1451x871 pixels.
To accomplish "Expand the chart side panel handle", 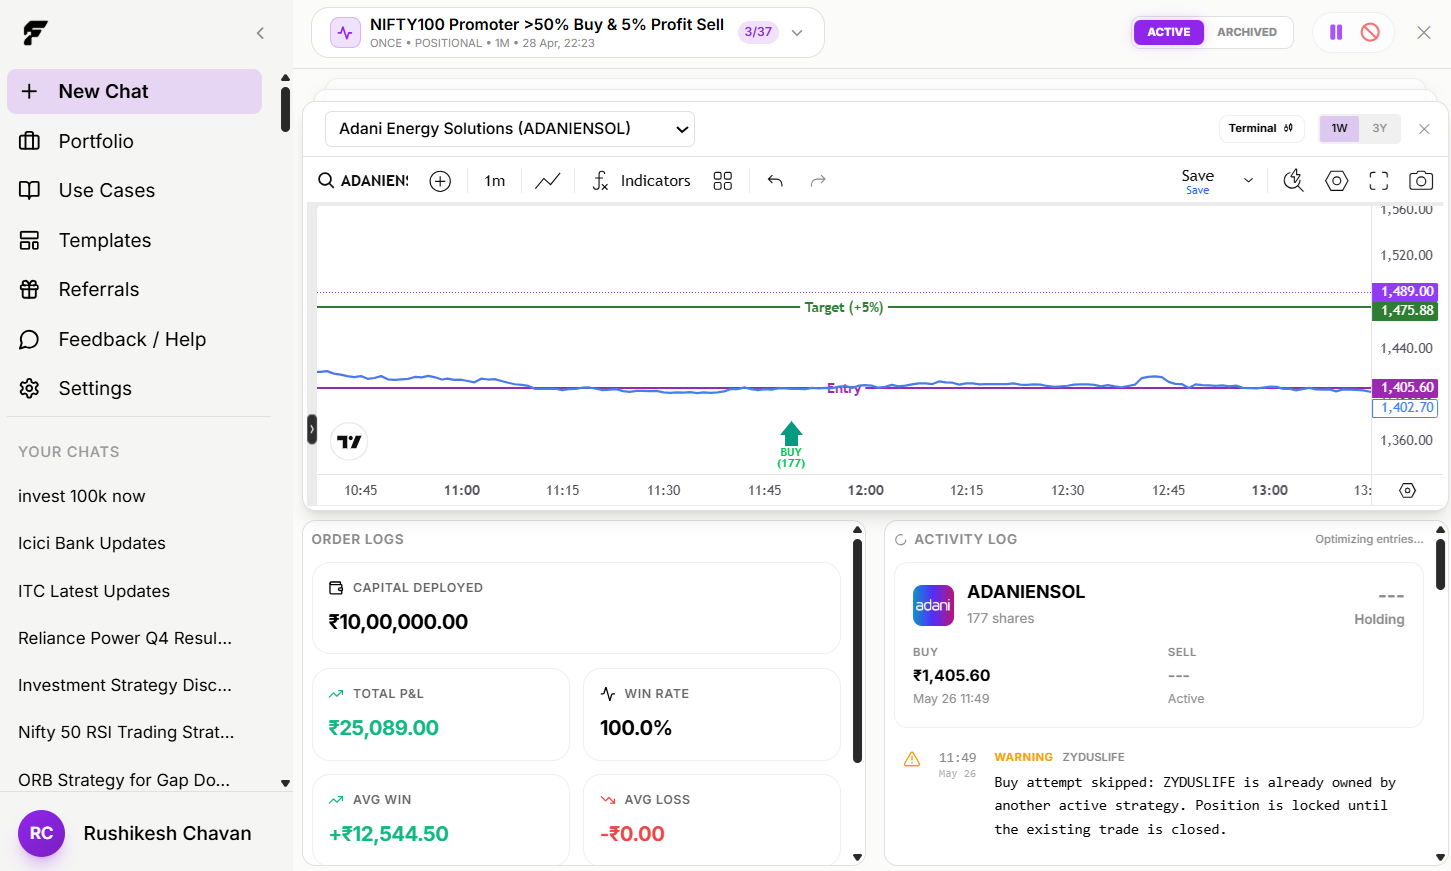I will click(x=312, y=430).
